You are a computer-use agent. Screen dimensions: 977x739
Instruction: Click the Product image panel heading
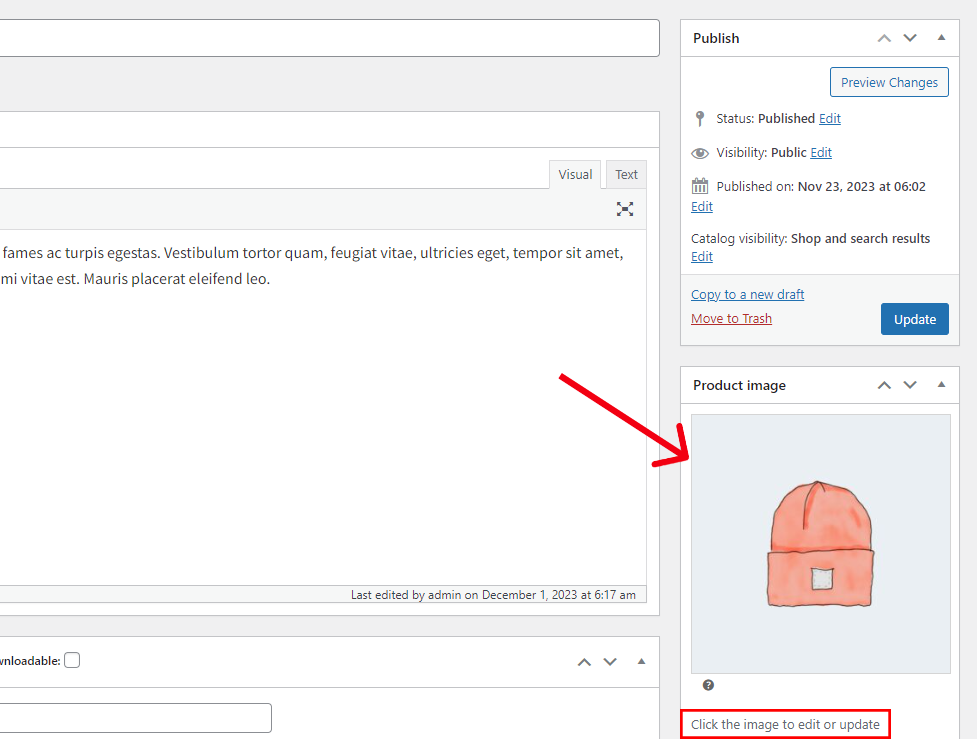click(739, 385)
